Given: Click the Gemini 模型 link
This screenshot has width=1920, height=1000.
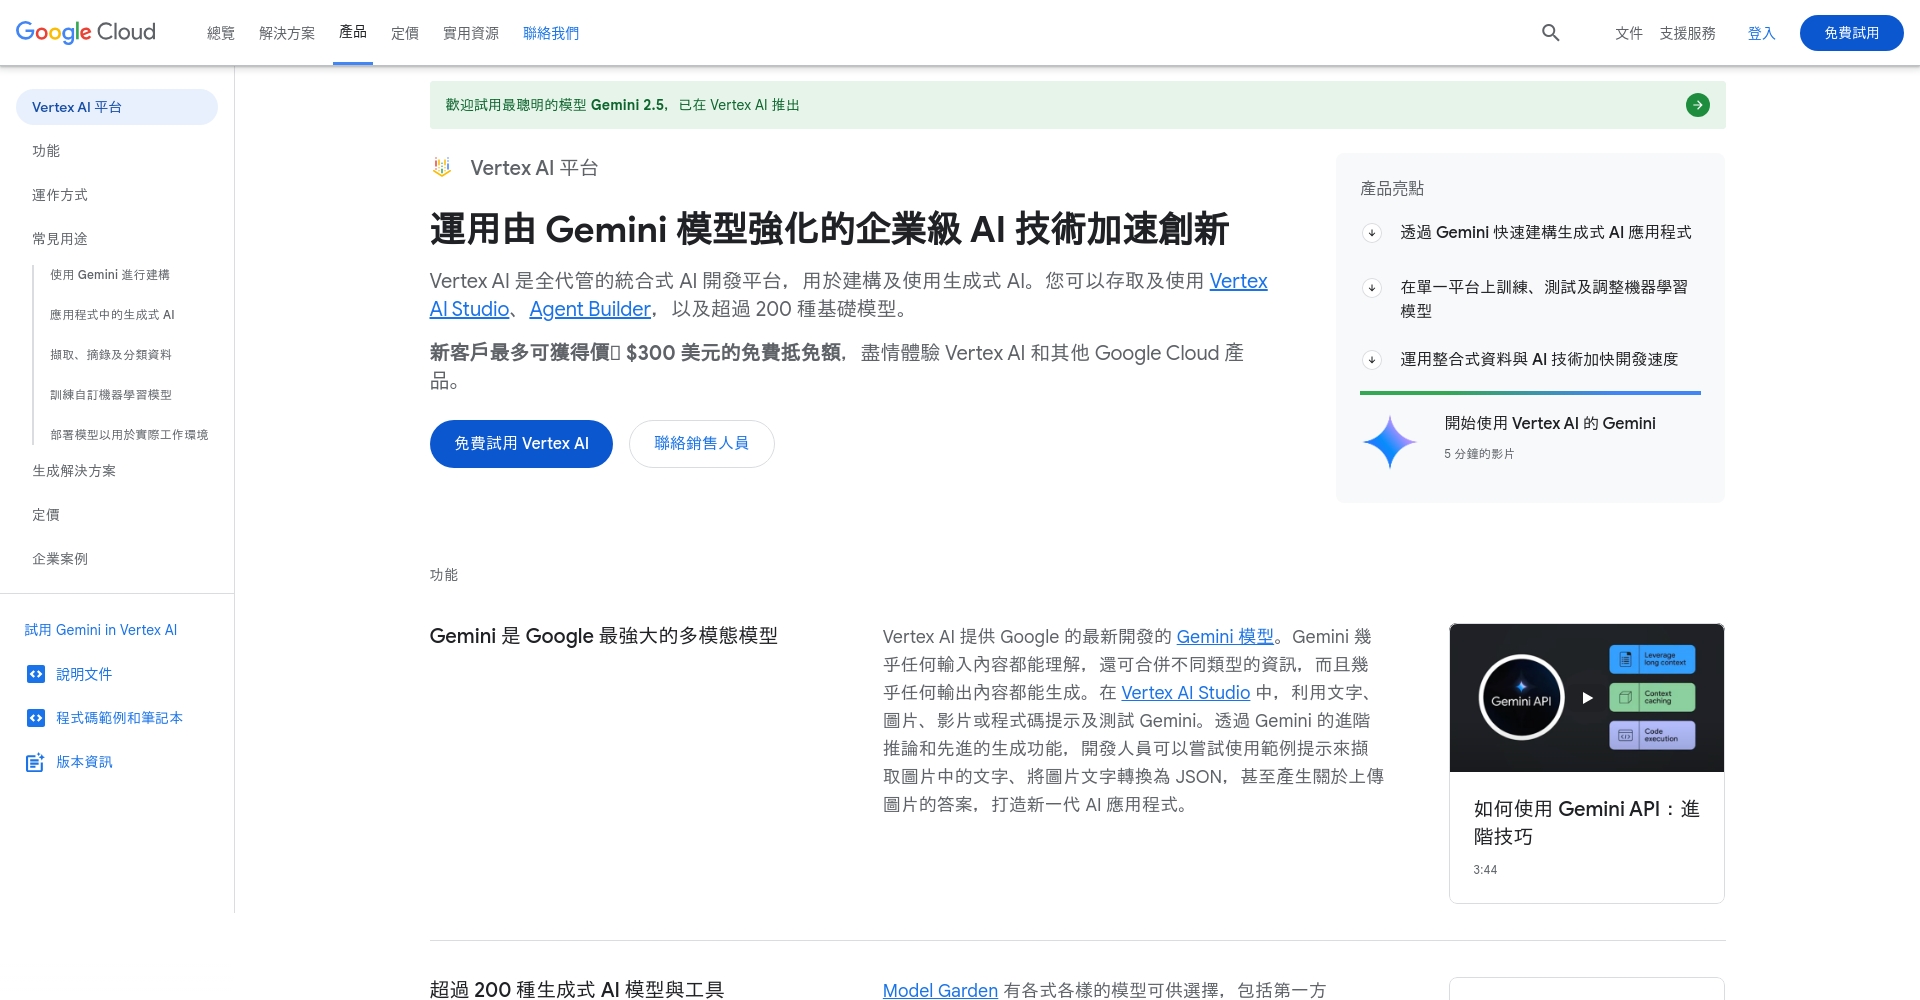Looking at the screenshot, I should pyautogui.click(x=1225, y=637).
